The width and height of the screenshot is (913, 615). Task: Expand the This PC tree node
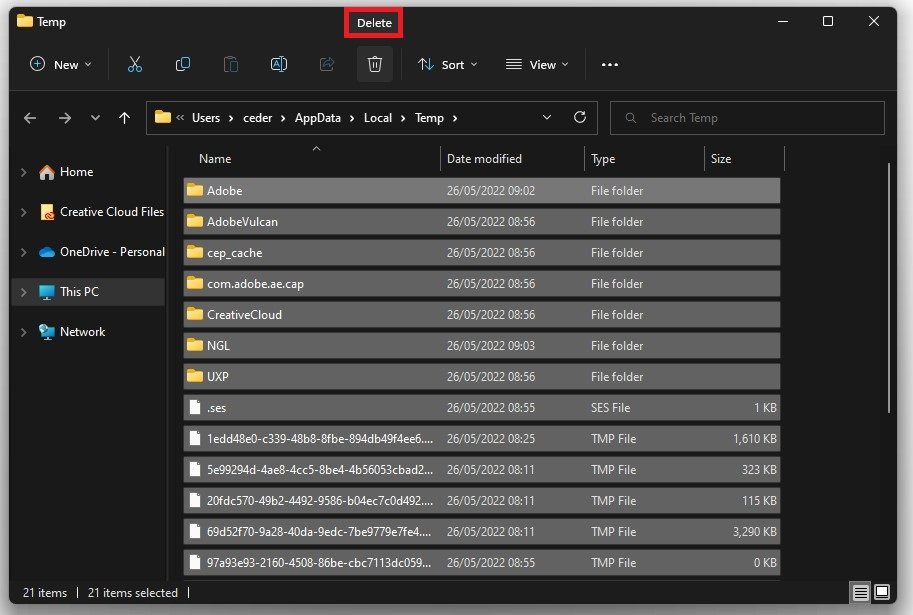pyautogui.click(x=24, y=292)
